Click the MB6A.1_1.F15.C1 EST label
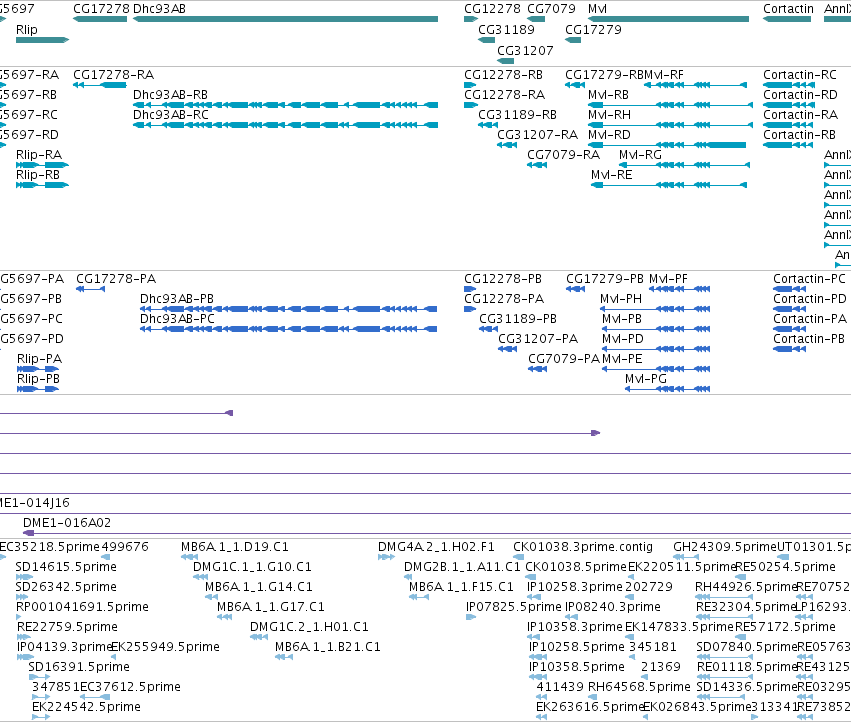 click(461, 587)
